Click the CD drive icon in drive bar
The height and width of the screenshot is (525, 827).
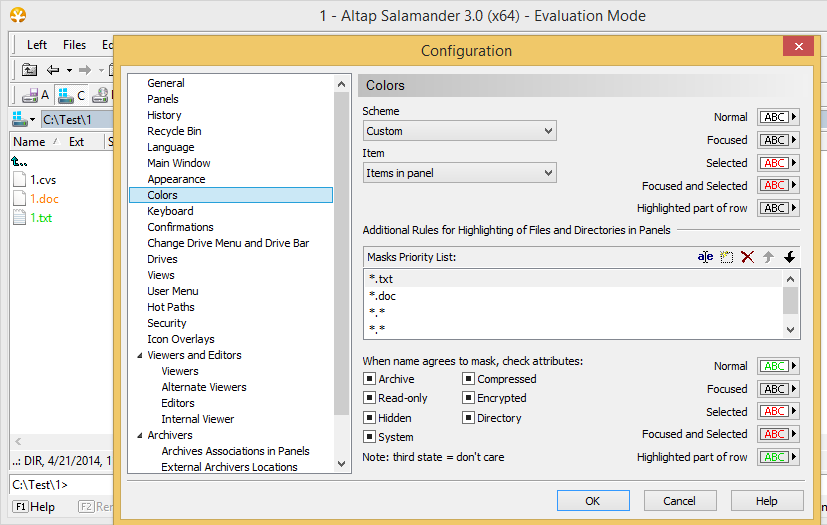(x=100, y=95)
